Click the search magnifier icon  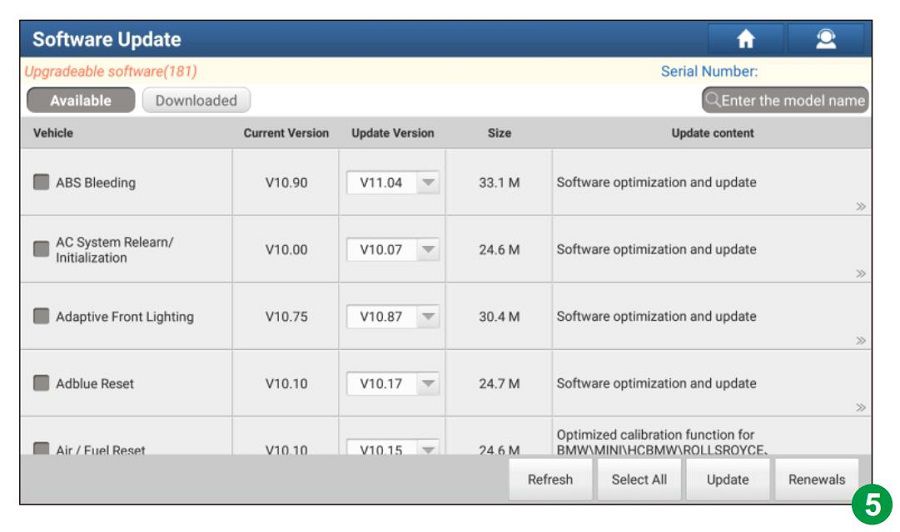pyautogui.click(x=714, y=100)
